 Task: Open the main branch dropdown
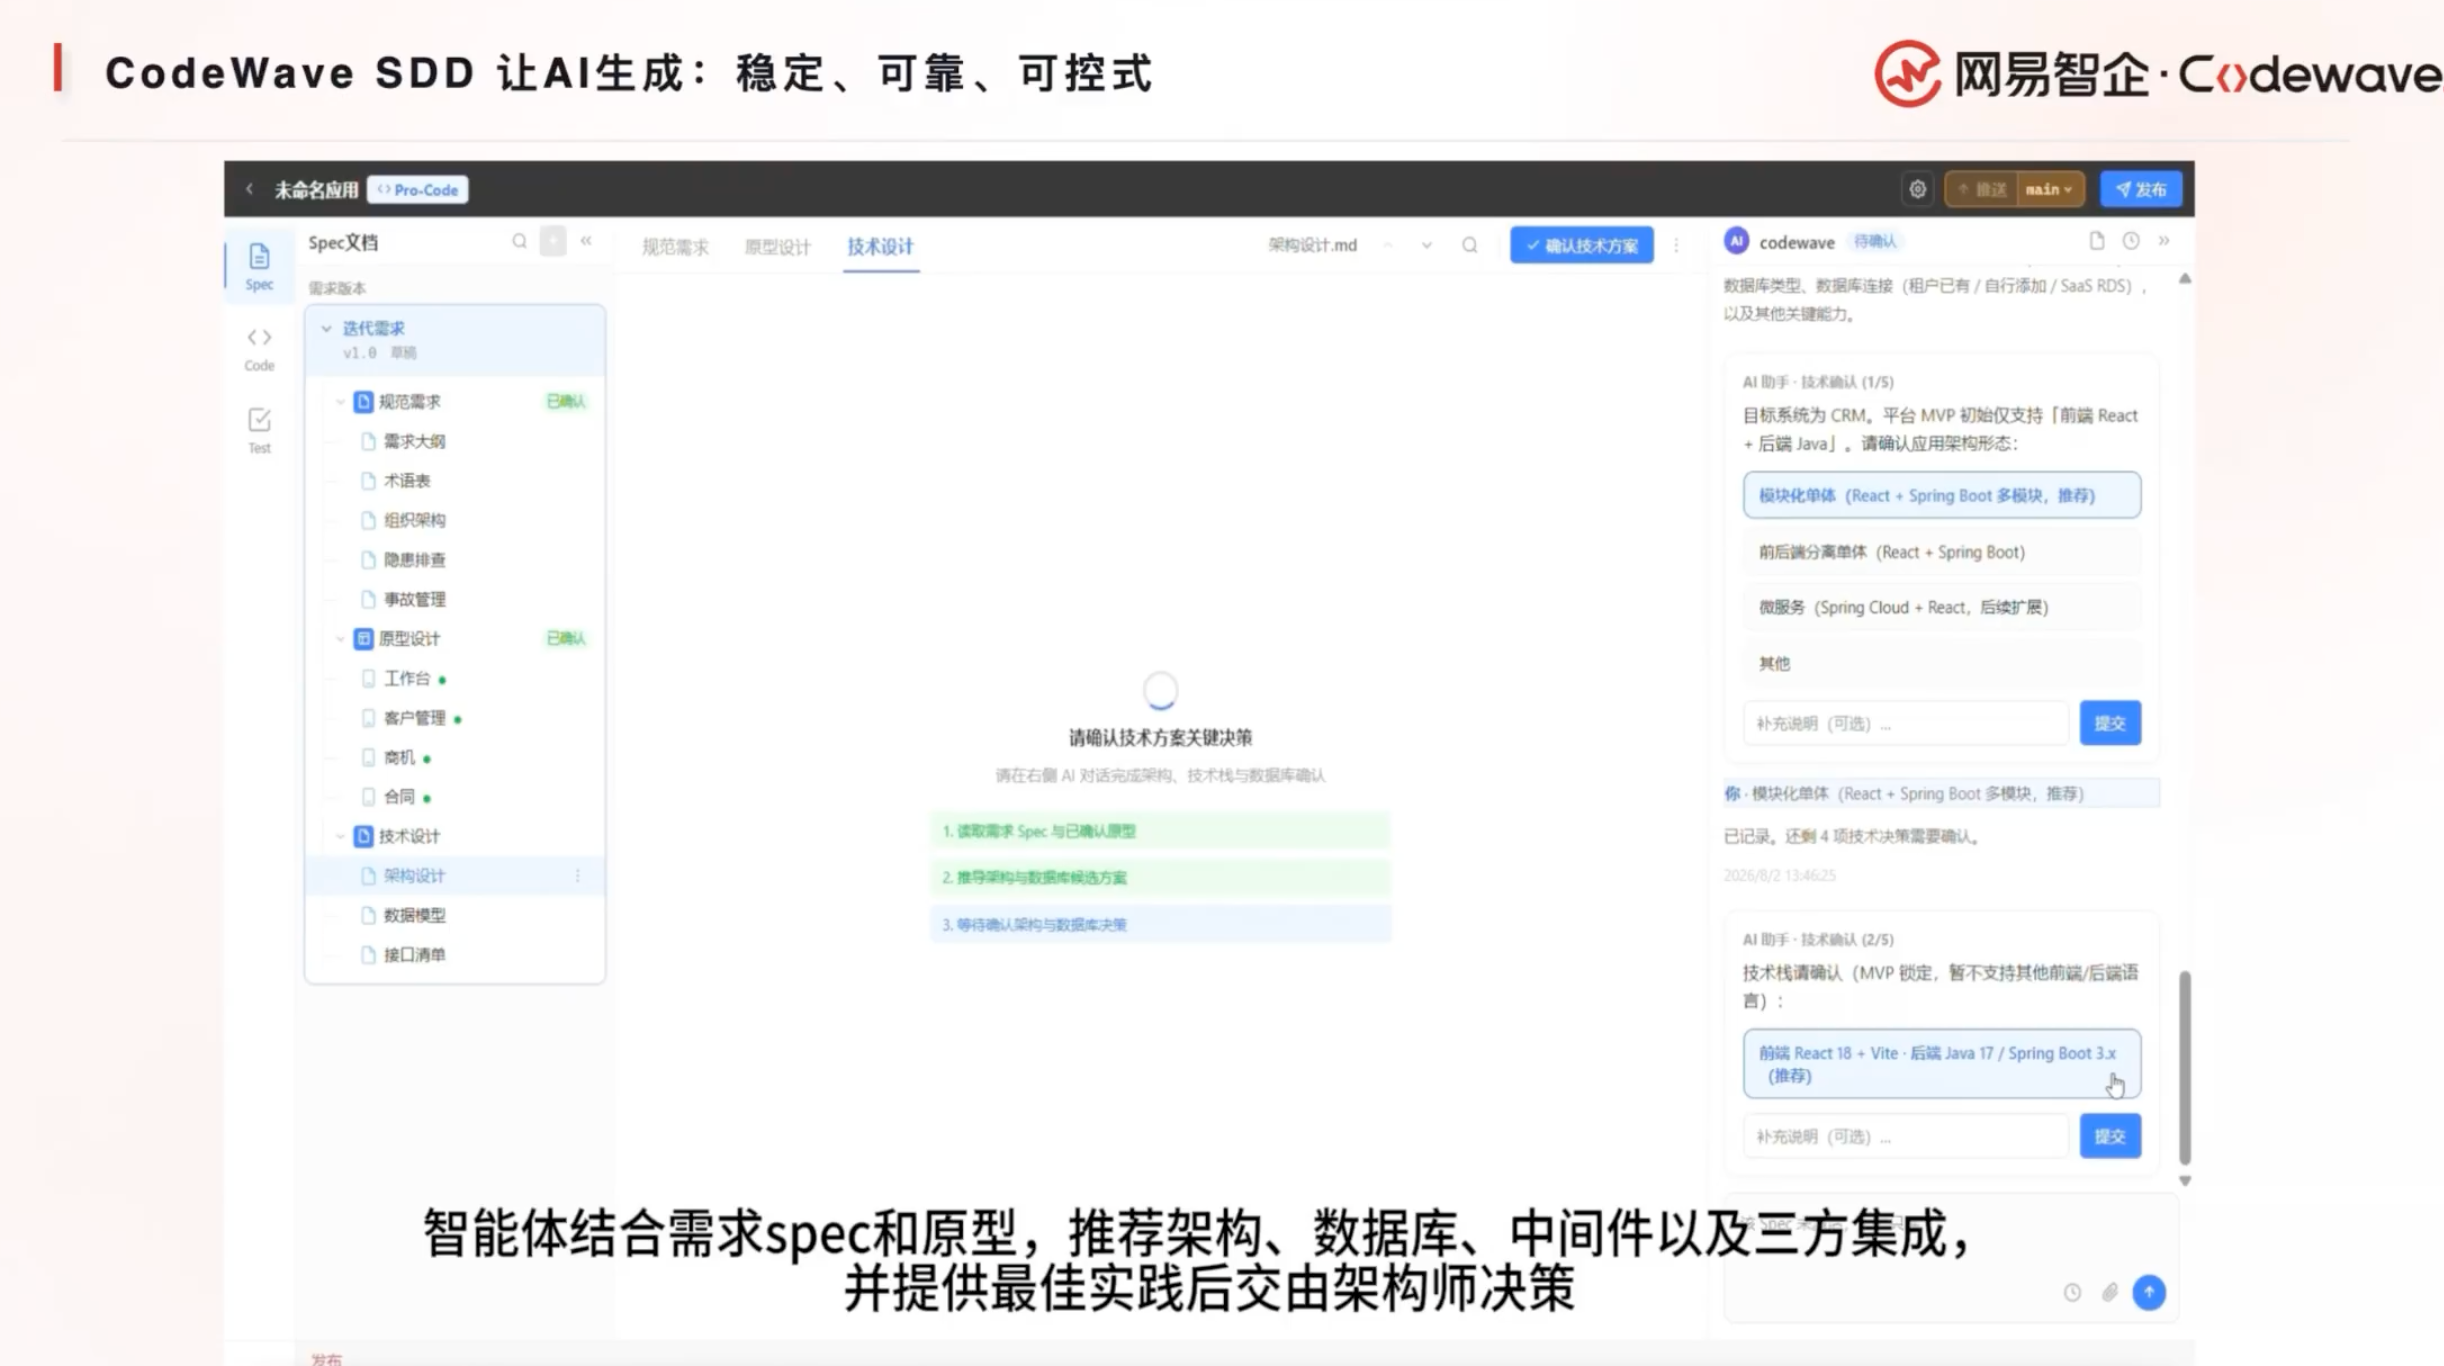(2050, 189)
